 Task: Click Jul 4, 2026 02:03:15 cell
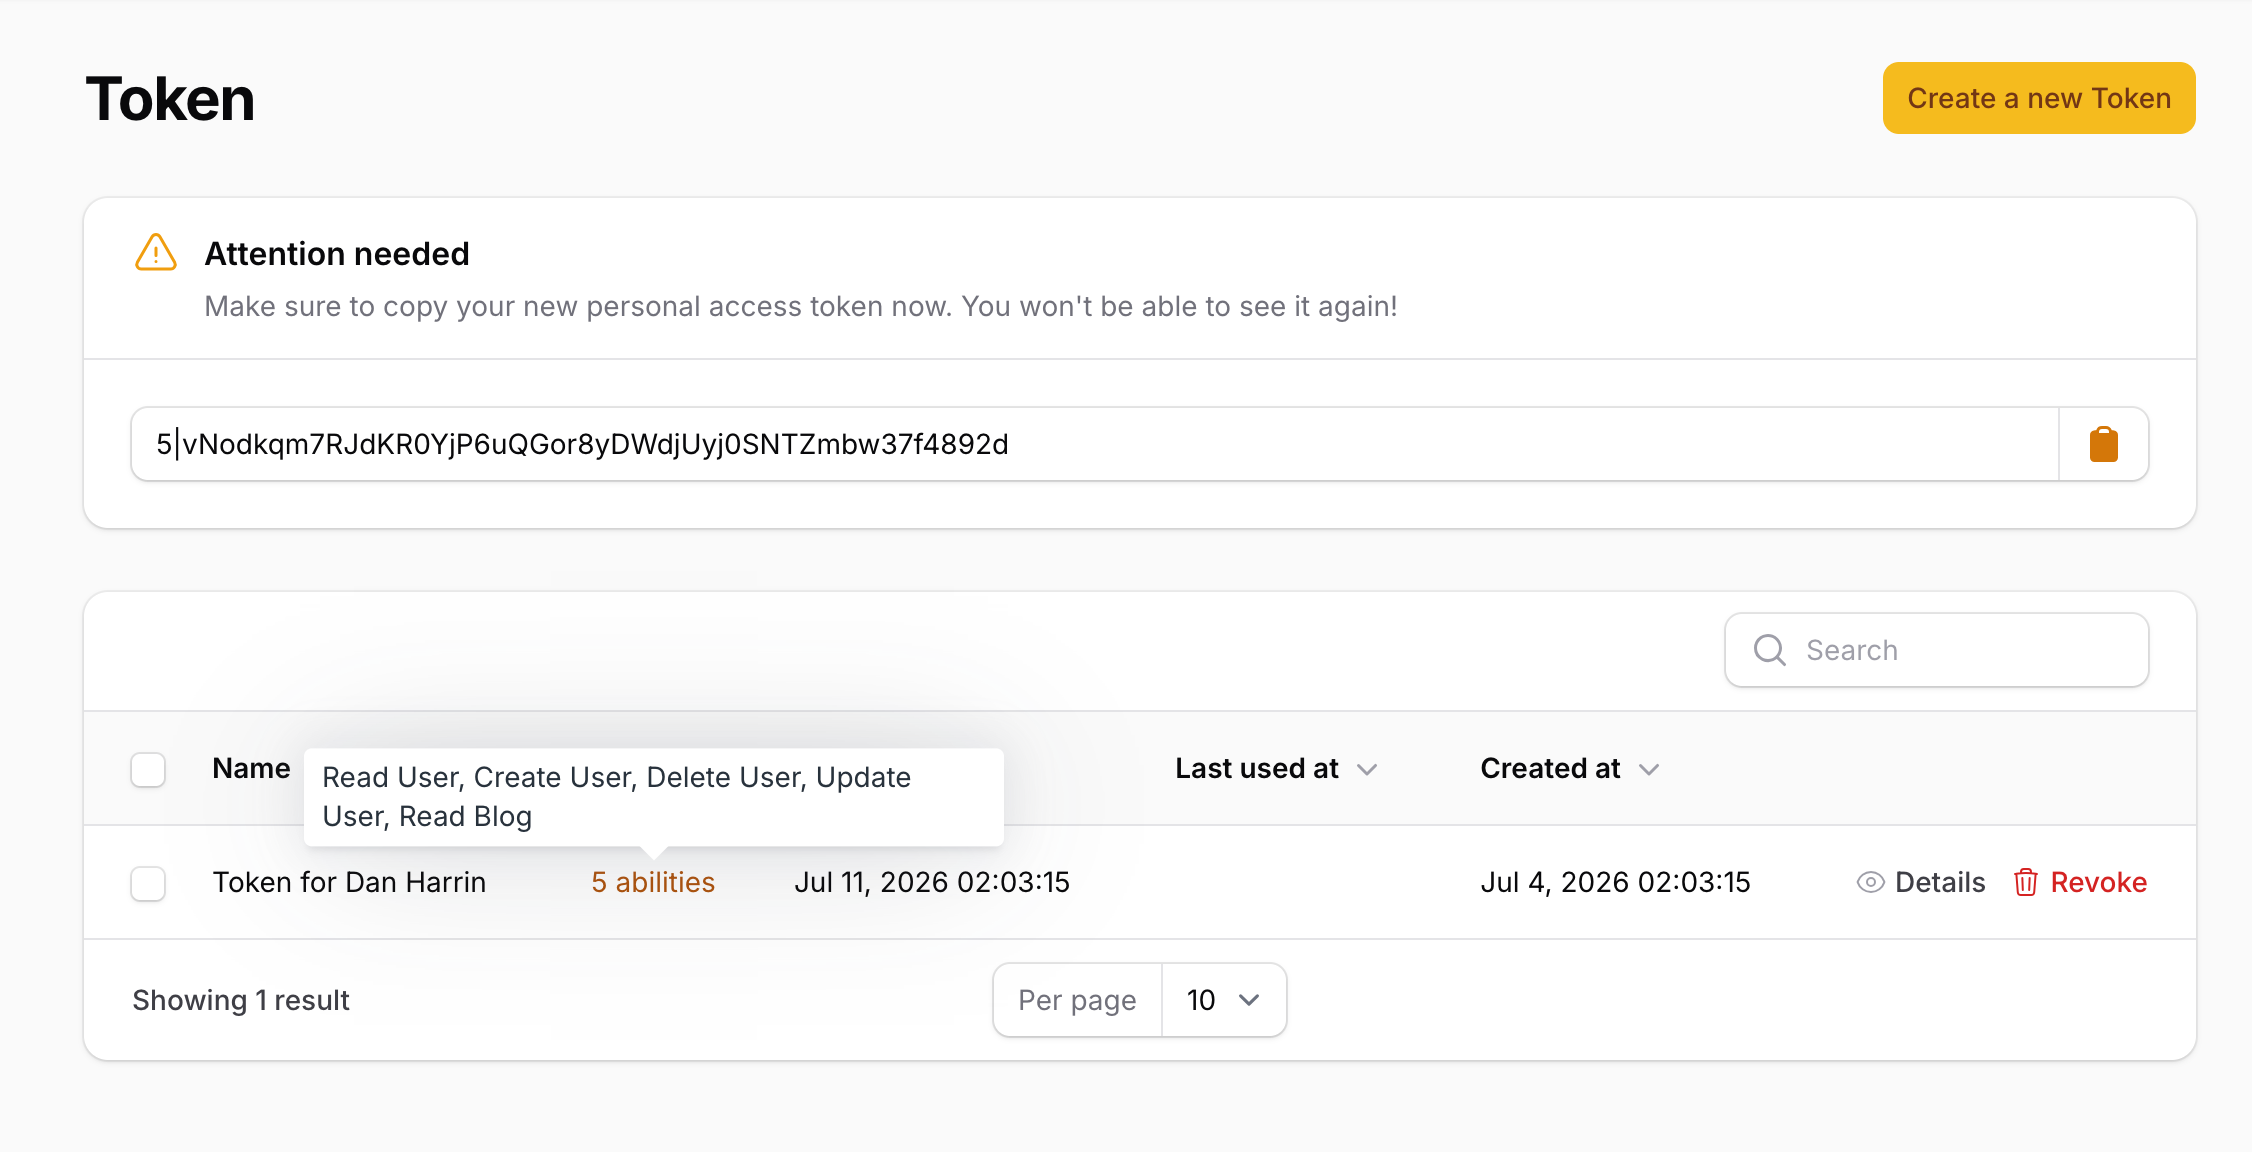click(x=1615, y=882)
